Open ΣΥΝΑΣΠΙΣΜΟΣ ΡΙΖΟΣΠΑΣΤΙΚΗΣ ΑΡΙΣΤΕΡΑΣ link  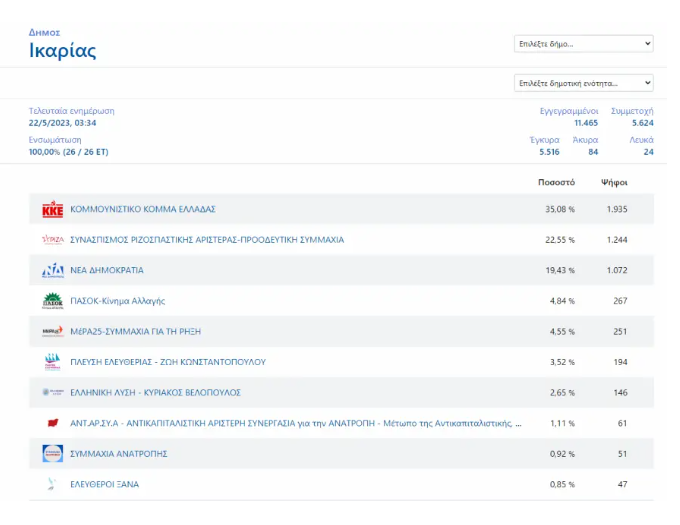[207, 240]
